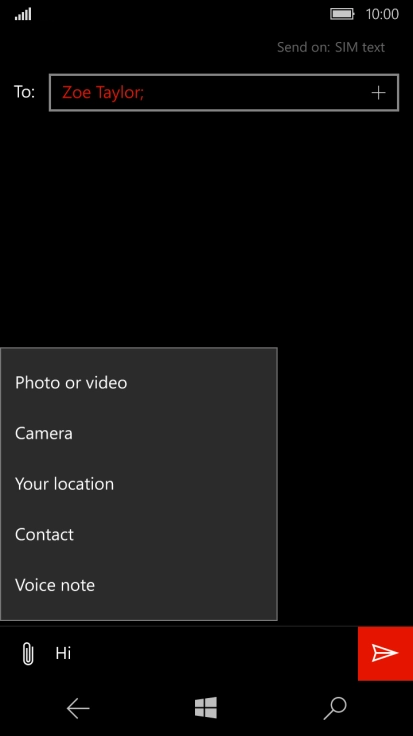Go back using the back arrow
Viewport: 413px width, 736px height.
pos(78,708)
